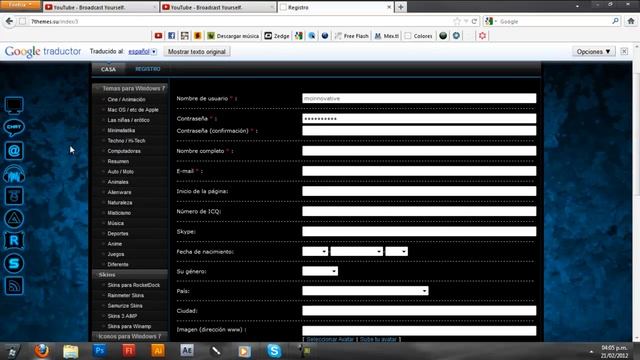Open Skins para RocketDock link

pos(133,285)
